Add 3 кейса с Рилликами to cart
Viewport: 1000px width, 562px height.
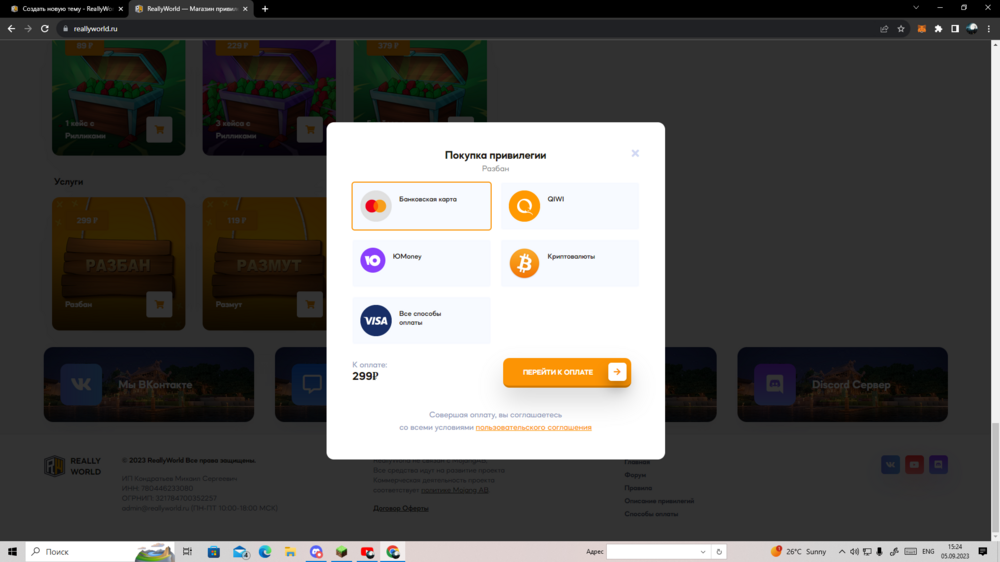[x=310, y=129]
